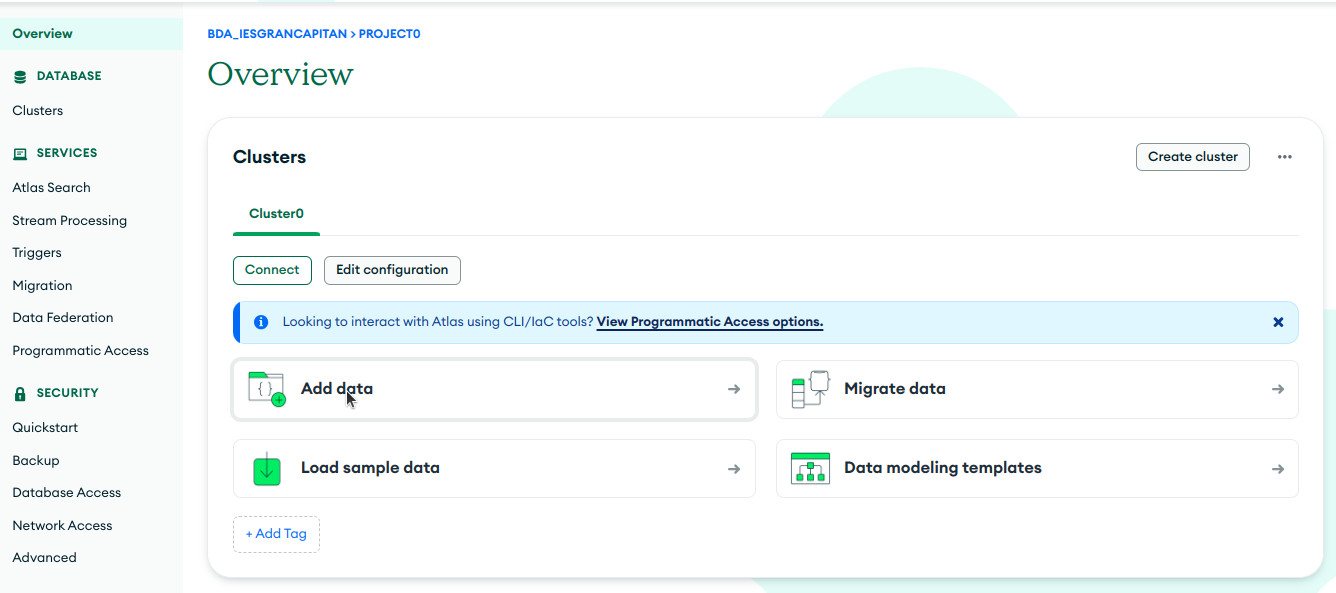Click the Data modeling templates label

pos(943,468)
